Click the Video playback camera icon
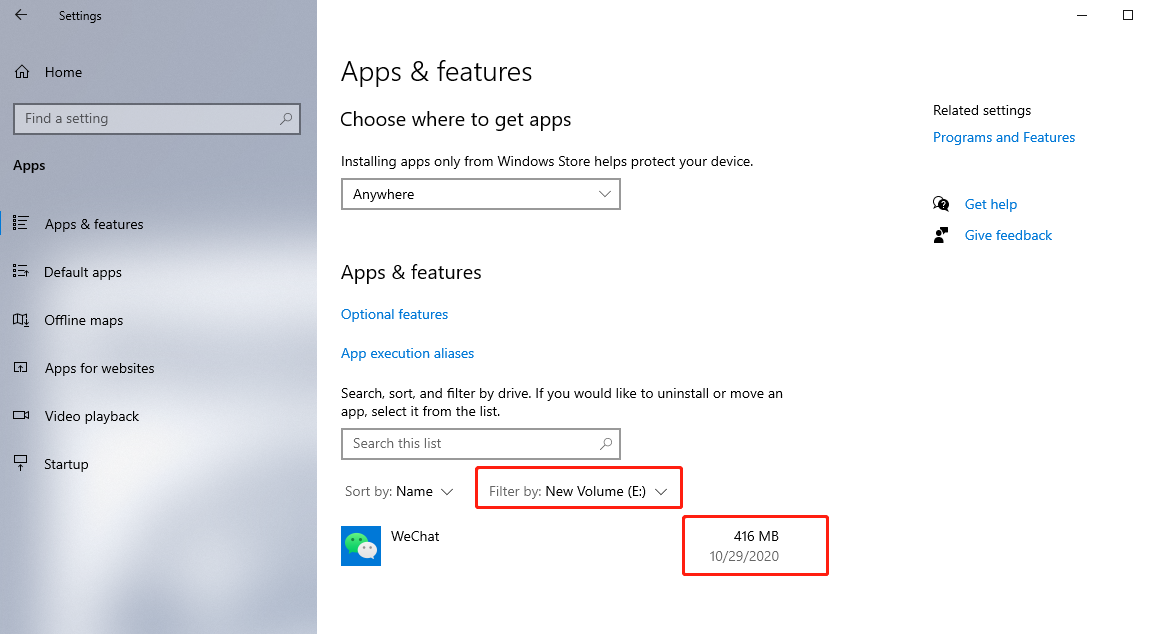Image resolution: width=1157 pixels, height=634 pixels. [21, 415]
